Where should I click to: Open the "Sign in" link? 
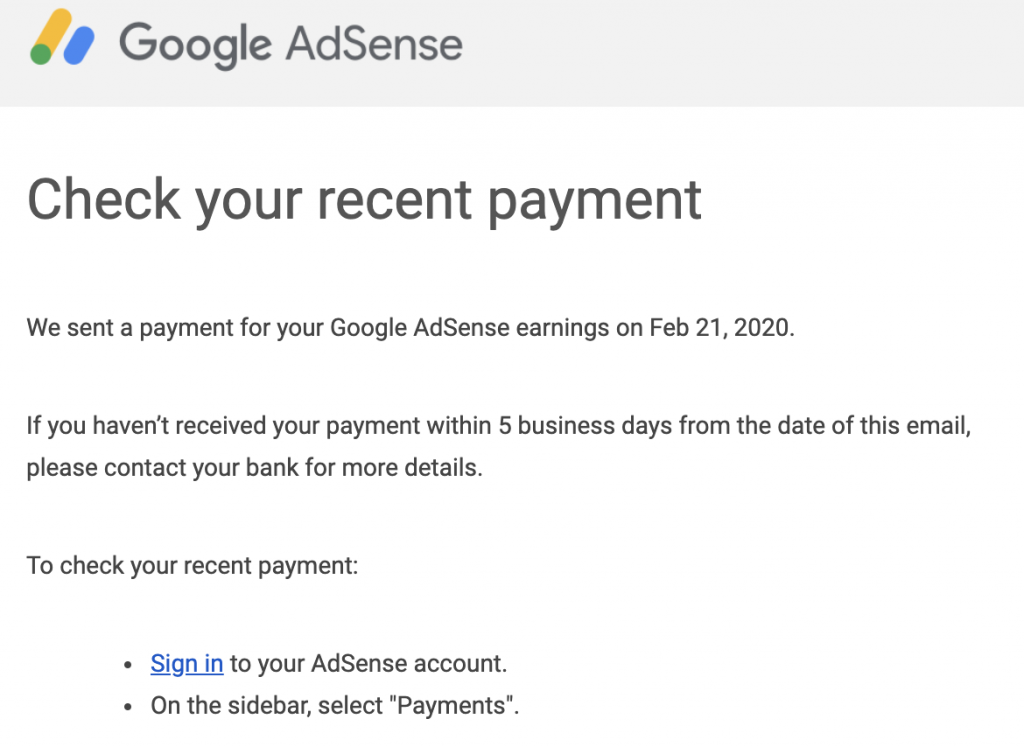186,663
